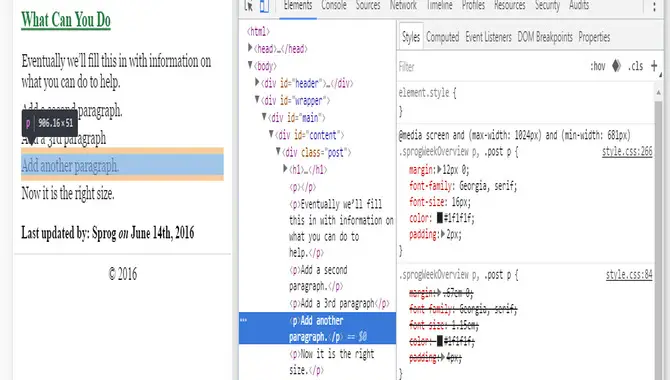Select the Styles sidebar tab

(x=411, y=37)
